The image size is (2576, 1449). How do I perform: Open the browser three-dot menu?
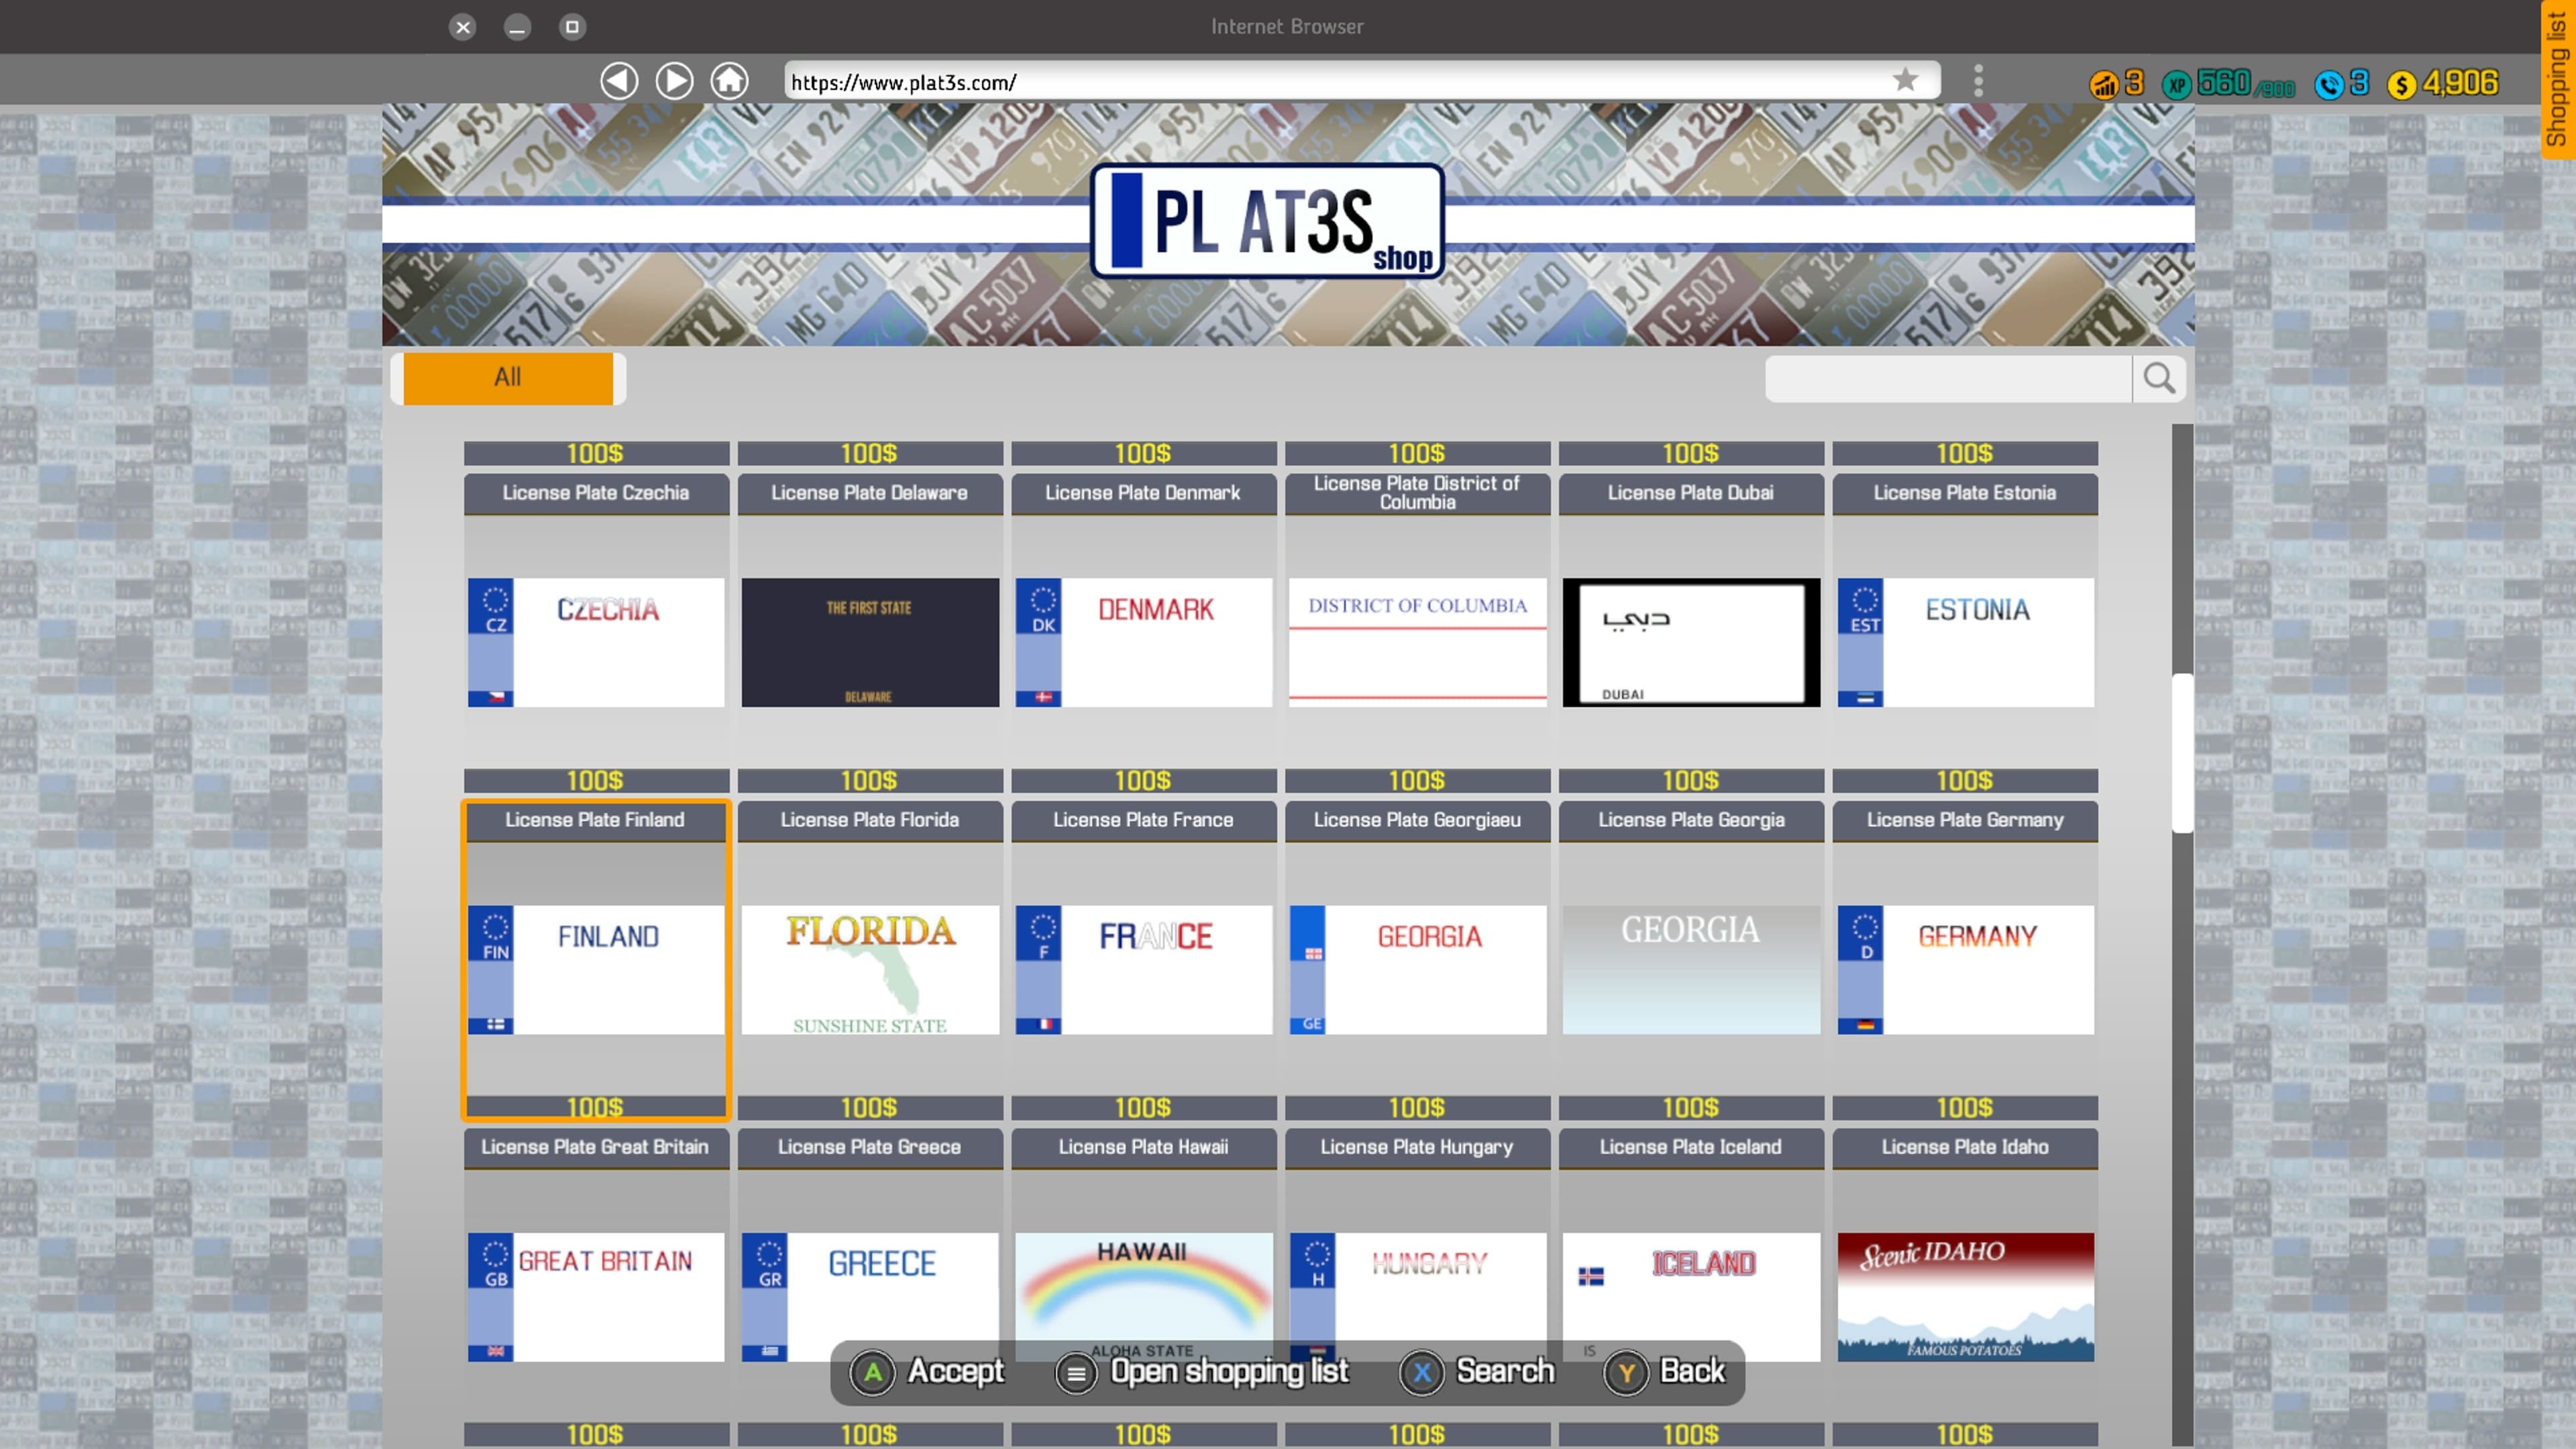pyautogui.click(x=1978, y=81)
